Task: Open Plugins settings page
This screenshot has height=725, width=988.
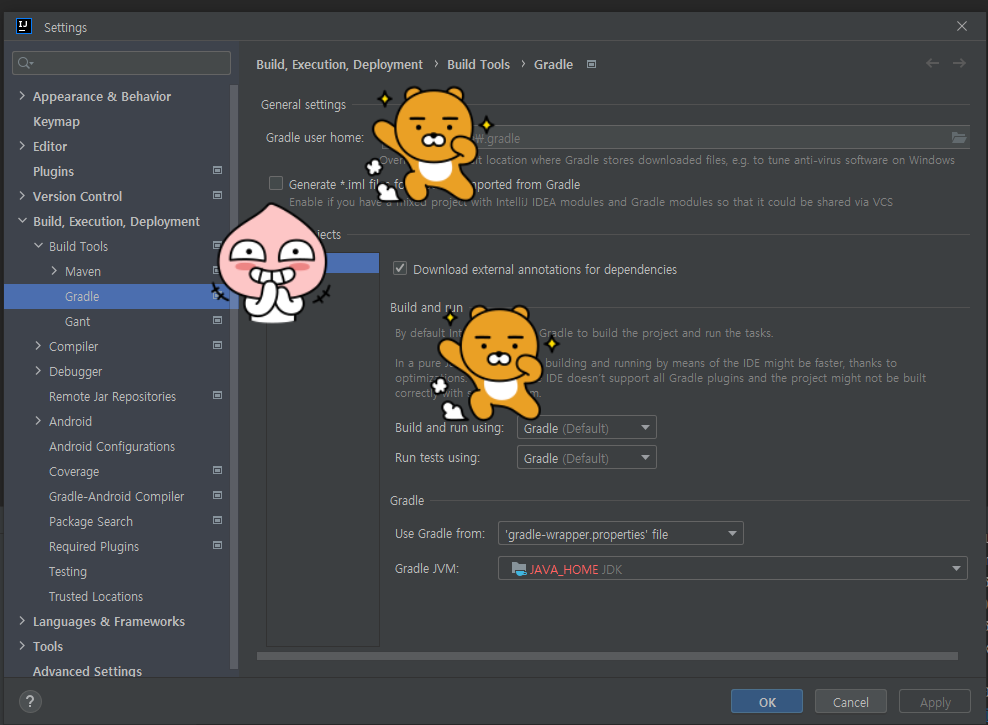Action: point(54,171)
